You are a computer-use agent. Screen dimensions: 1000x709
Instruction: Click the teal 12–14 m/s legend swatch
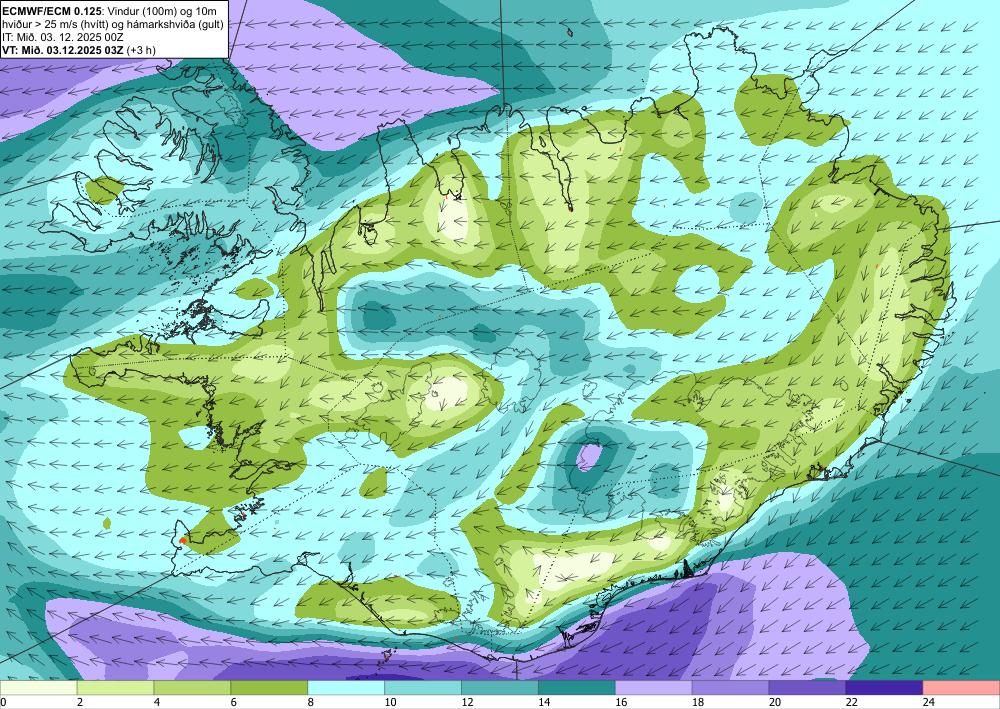tap(500, 688)
